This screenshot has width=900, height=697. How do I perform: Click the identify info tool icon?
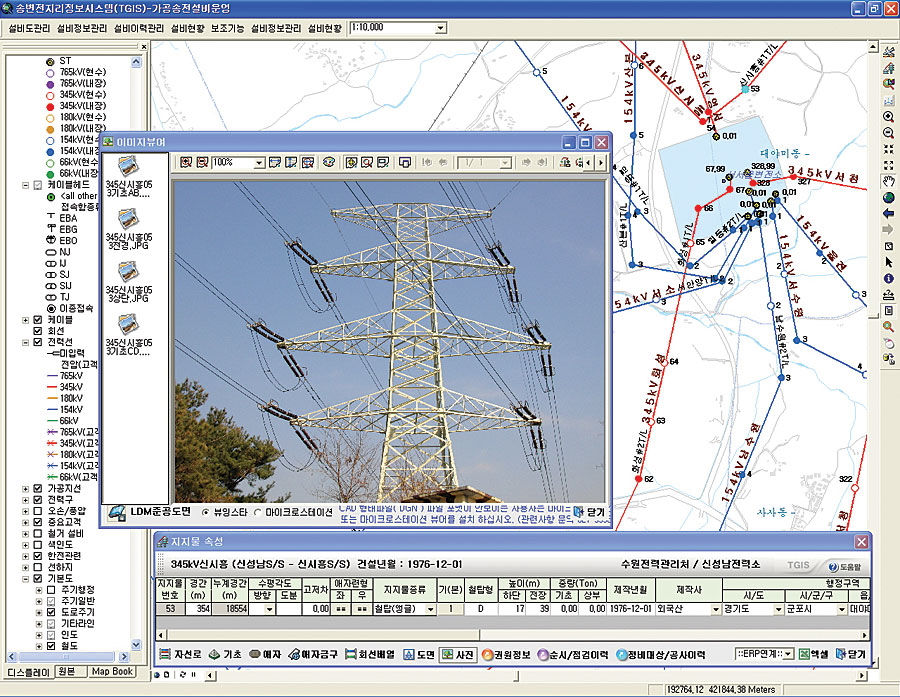pos(888,277)
